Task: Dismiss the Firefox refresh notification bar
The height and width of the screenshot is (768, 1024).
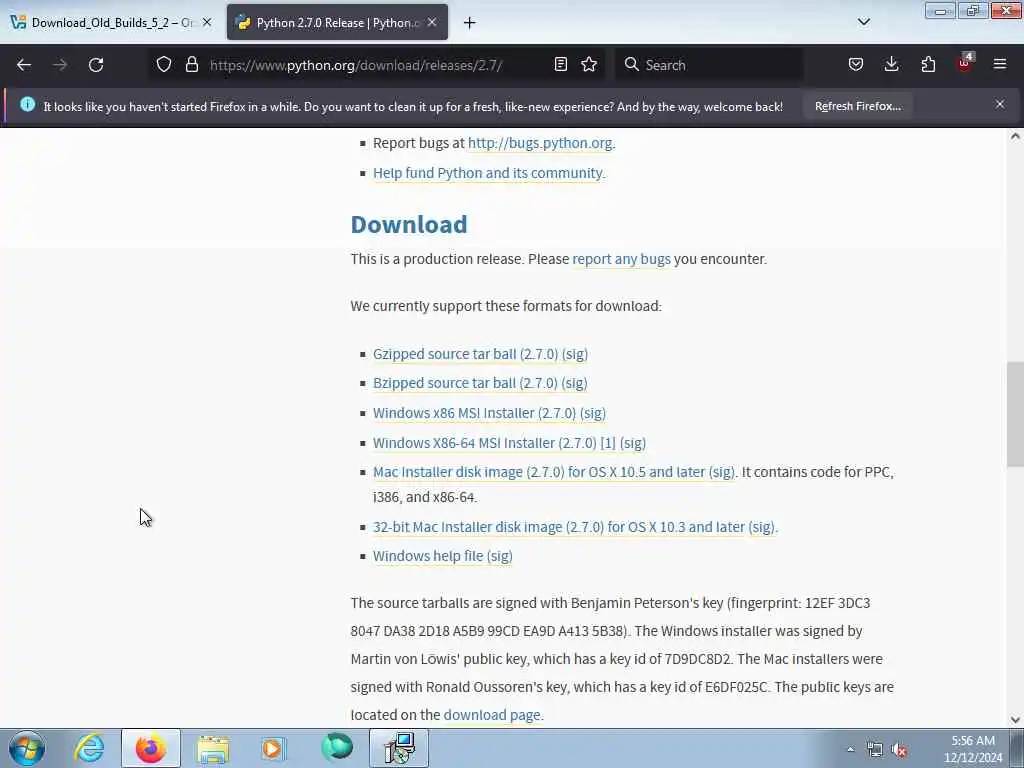Action: (1000, 104)
